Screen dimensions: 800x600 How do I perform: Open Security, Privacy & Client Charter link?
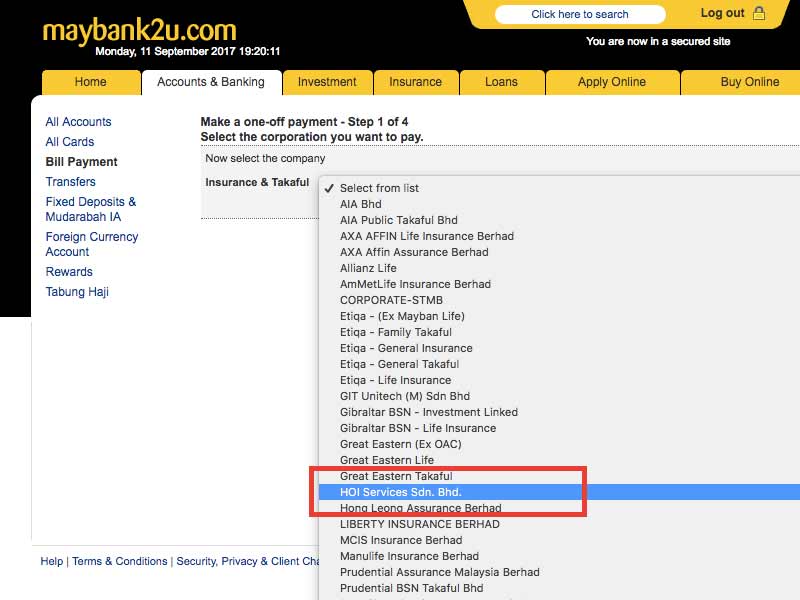coord(247,561)
